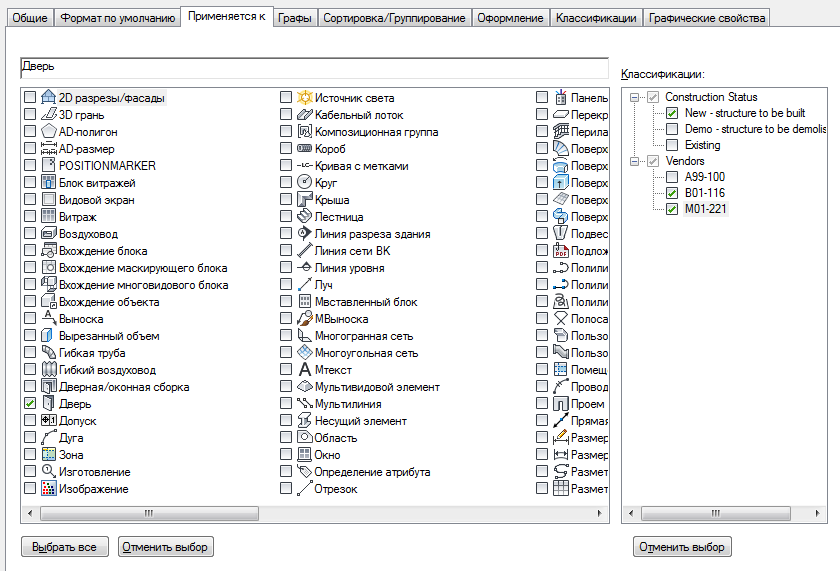
Task: Click the Определение атрибута tag icon
Action: (x=305, y=471)
